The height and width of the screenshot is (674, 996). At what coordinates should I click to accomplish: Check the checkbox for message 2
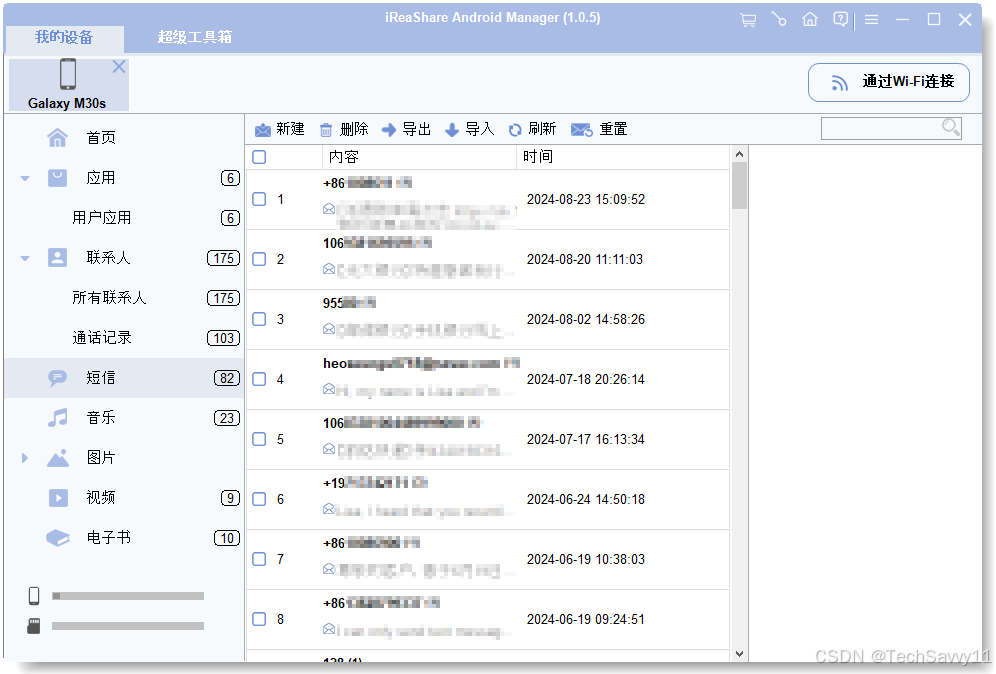click(x=259, y=259)
